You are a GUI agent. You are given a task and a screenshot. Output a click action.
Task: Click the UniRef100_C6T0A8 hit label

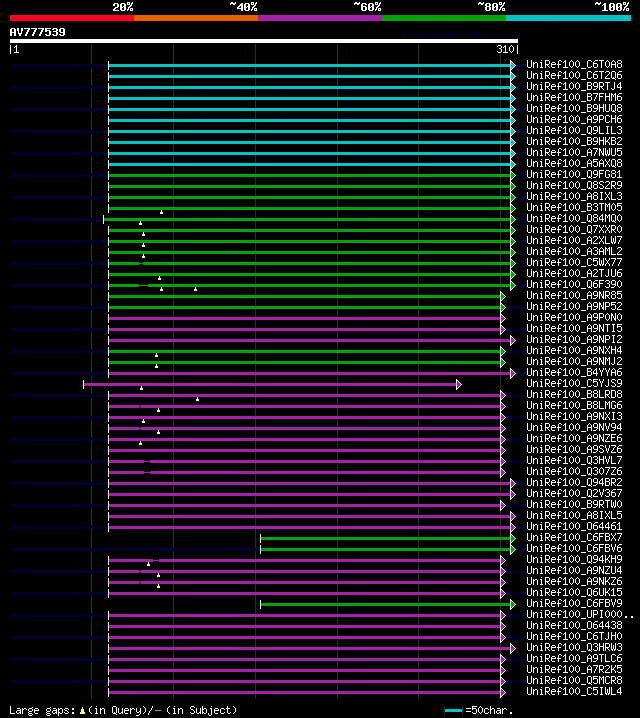point(574,65)
